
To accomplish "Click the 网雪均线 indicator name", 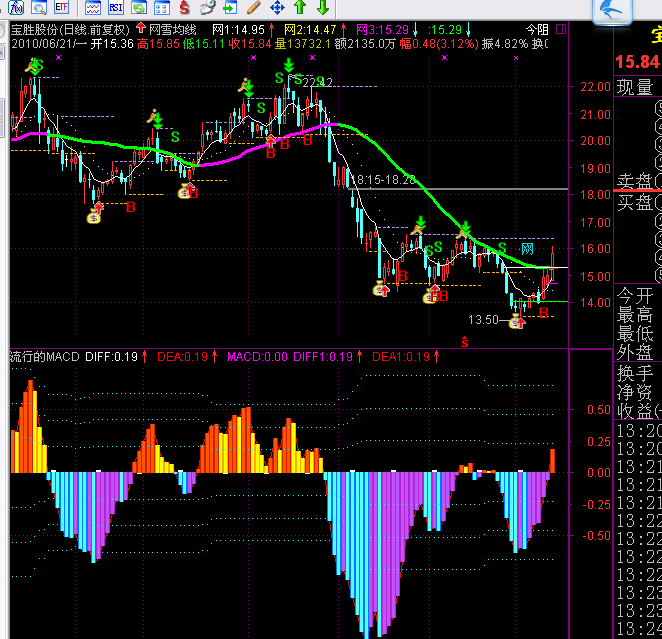I will (167, 30).
